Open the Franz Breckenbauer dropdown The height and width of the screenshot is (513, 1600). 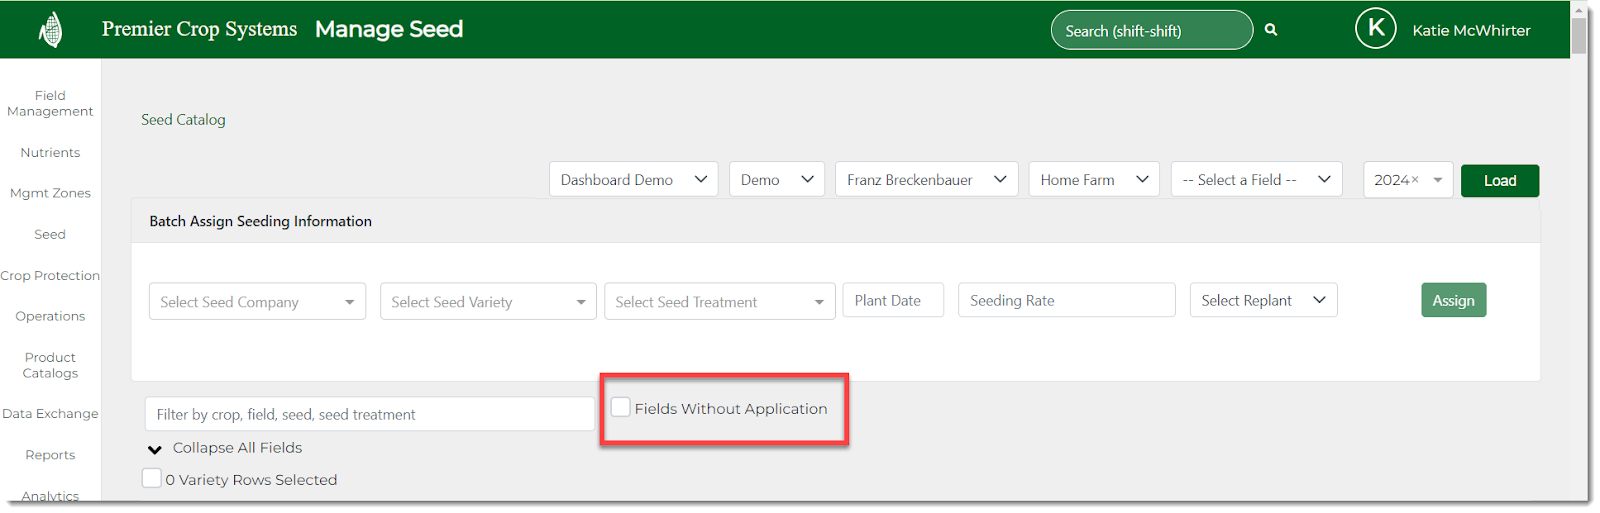click(926, 179)
